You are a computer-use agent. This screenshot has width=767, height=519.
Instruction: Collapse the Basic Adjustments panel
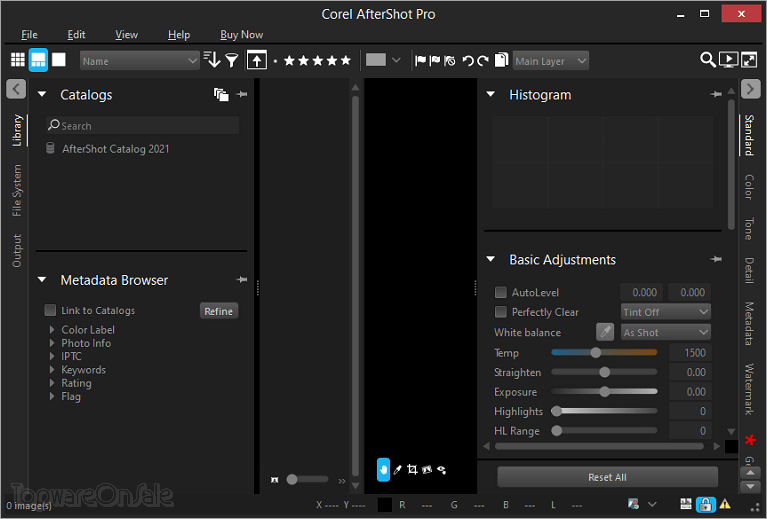[491, 259]
